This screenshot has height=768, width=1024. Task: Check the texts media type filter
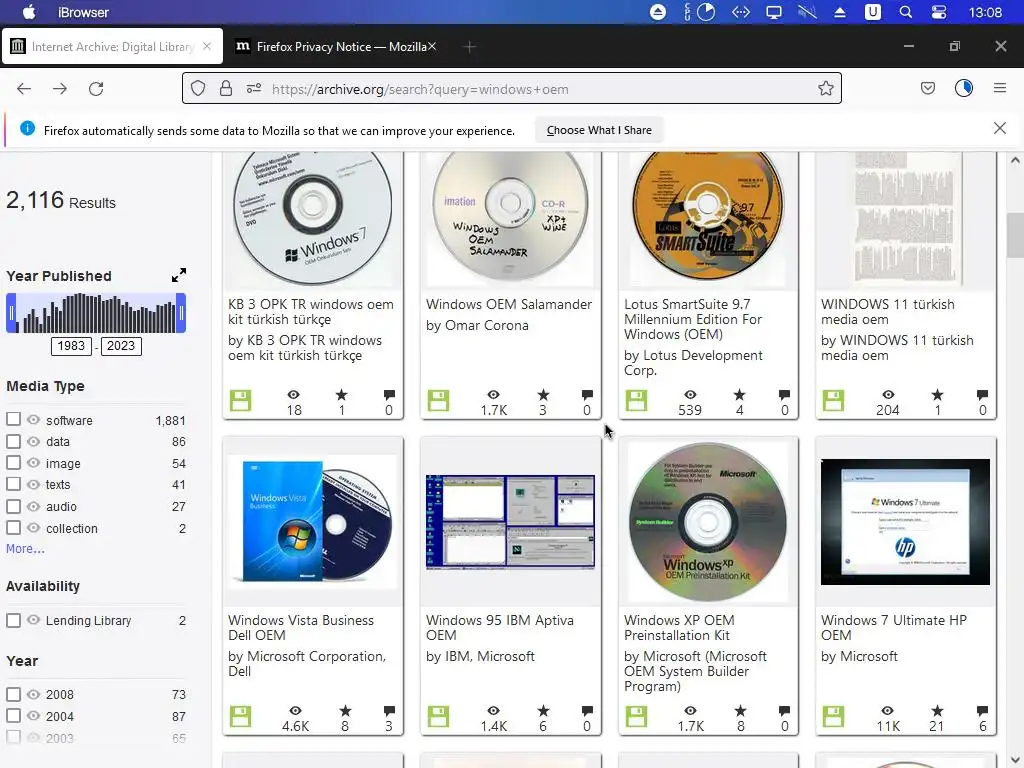pos(13,484)
